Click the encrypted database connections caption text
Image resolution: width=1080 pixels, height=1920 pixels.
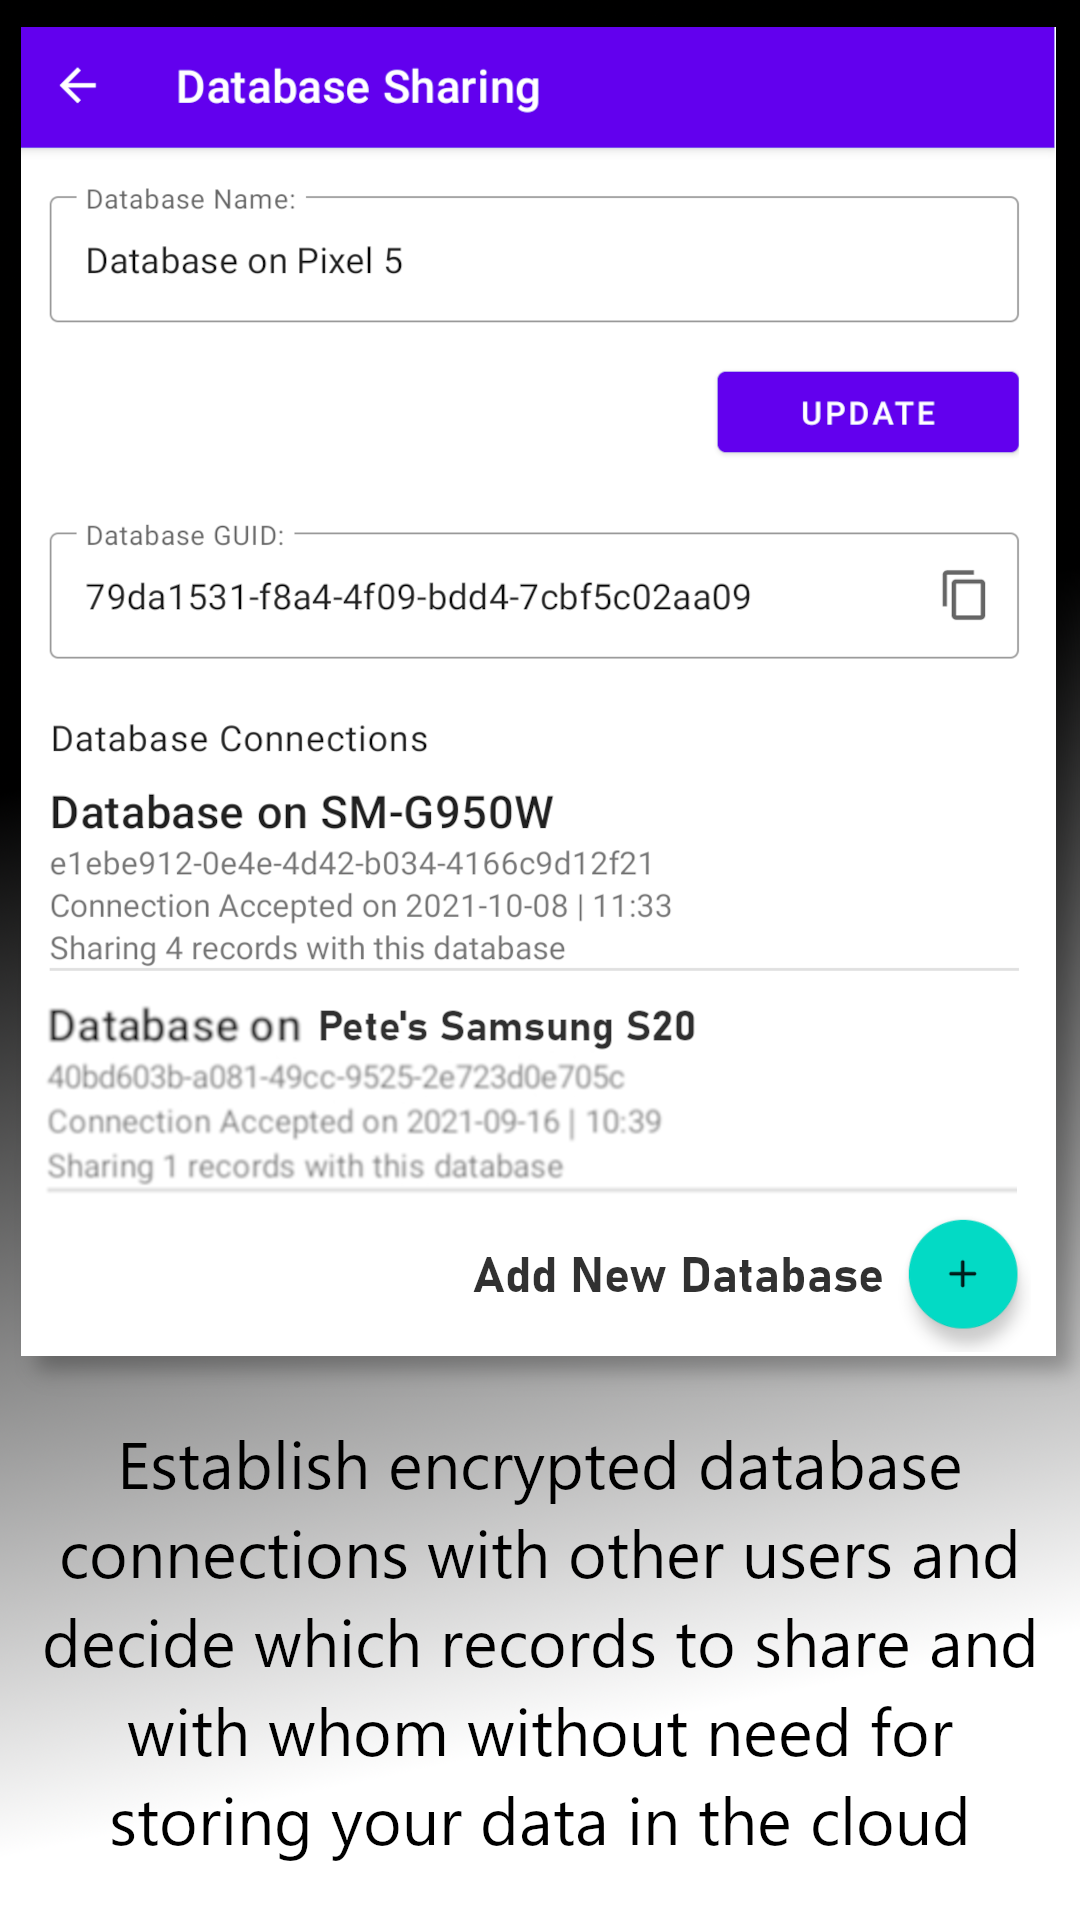coord(540,1643)
